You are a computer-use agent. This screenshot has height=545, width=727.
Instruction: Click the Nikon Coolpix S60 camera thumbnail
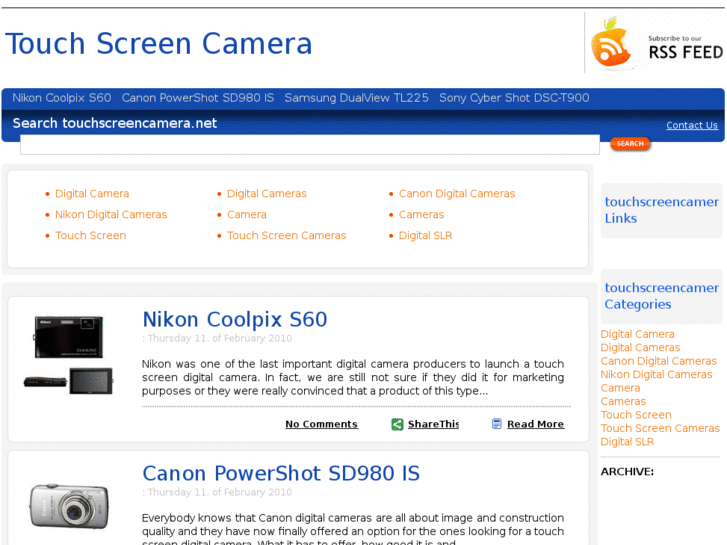[x=69, y=355]
